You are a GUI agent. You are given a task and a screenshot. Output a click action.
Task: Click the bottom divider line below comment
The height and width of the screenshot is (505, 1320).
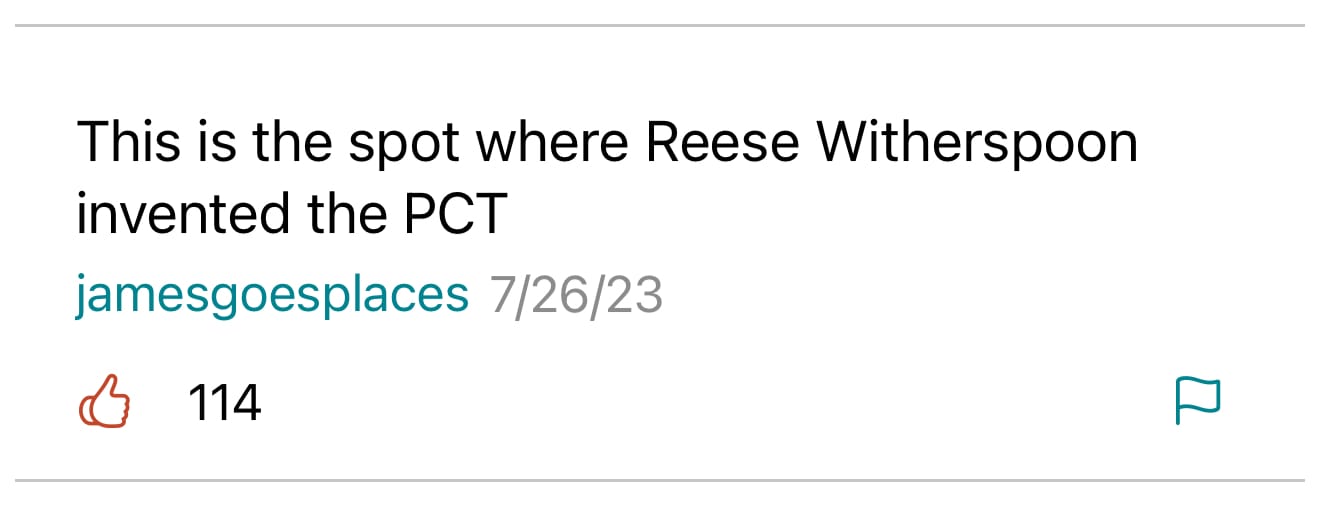coord(660,481)
